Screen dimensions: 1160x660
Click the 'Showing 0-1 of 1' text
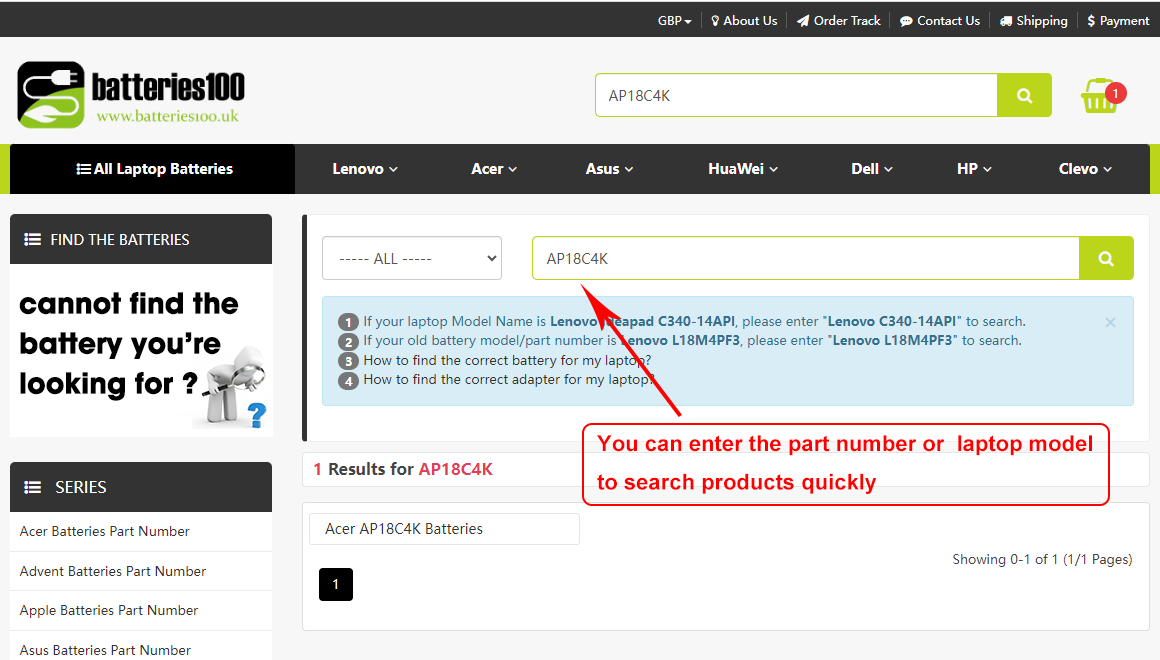pyautogui.click(x=1042, y=559)
